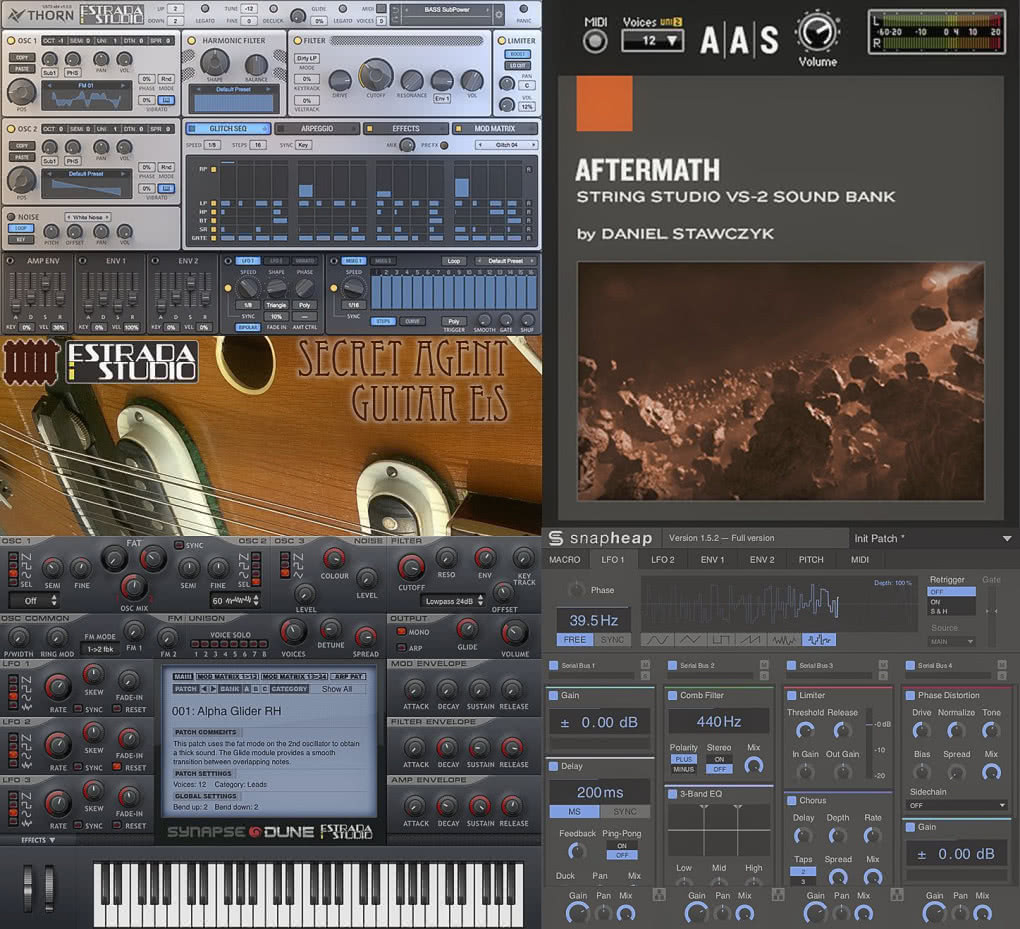Image resolution: width=1020 pixels, height=929 pixels.
Task: Click the Thorn MSEG Loop button
Action: pyautogui.click(x=453, y=261)
